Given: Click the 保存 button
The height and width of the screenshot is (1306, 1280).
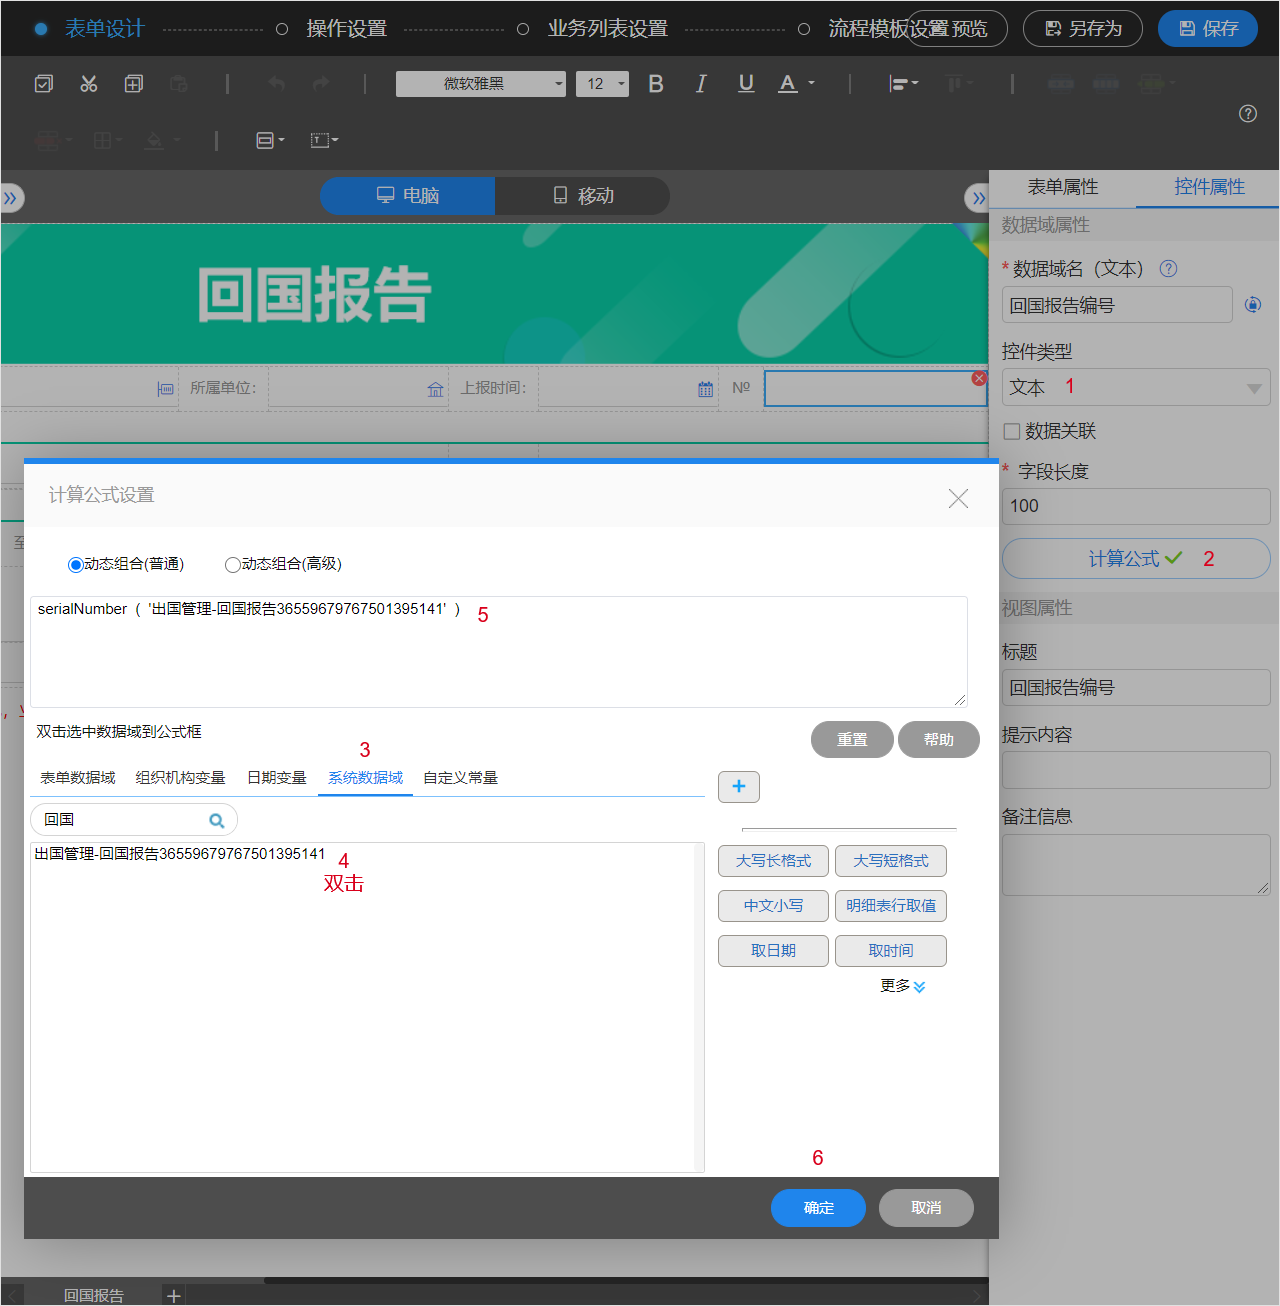Looking at the screenshot, I should [x=1208, y=28].
